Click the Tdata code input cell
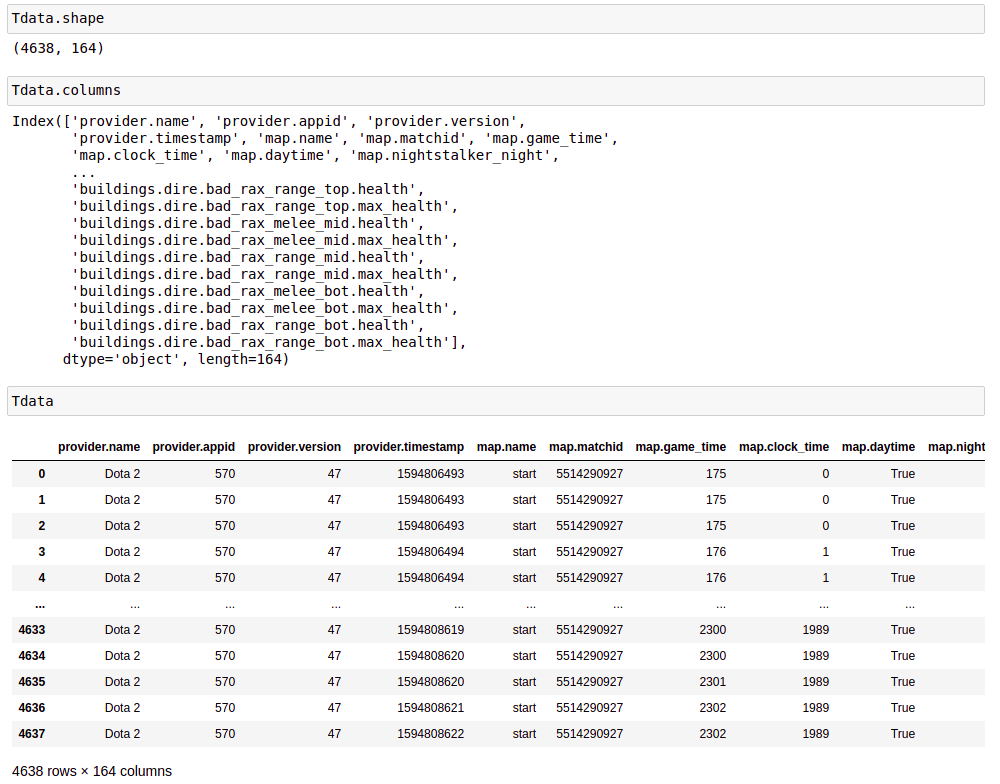The height and width of the screenshot is (784, 1000). coord(495,401)
